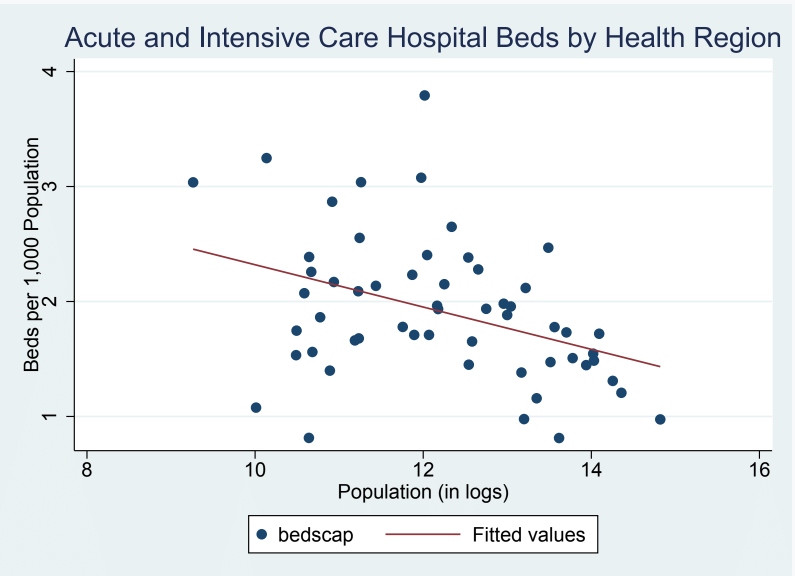Click the chart title about Hospital Beds
This screenshot has width=795, height=576.
point(422,38)
